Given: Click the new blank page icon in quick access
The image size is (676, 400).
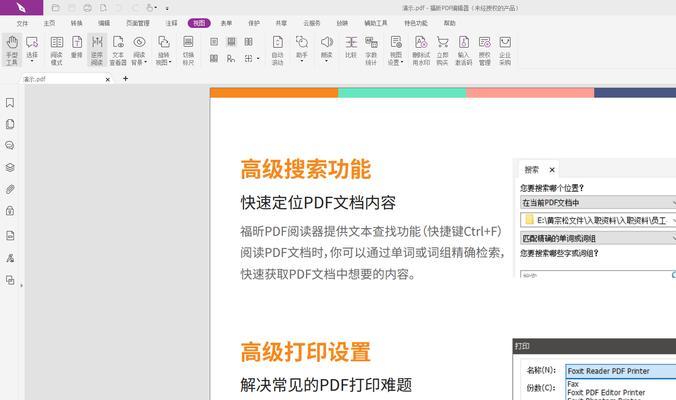Looking at the screenshot, I should [x=103, y=8].
